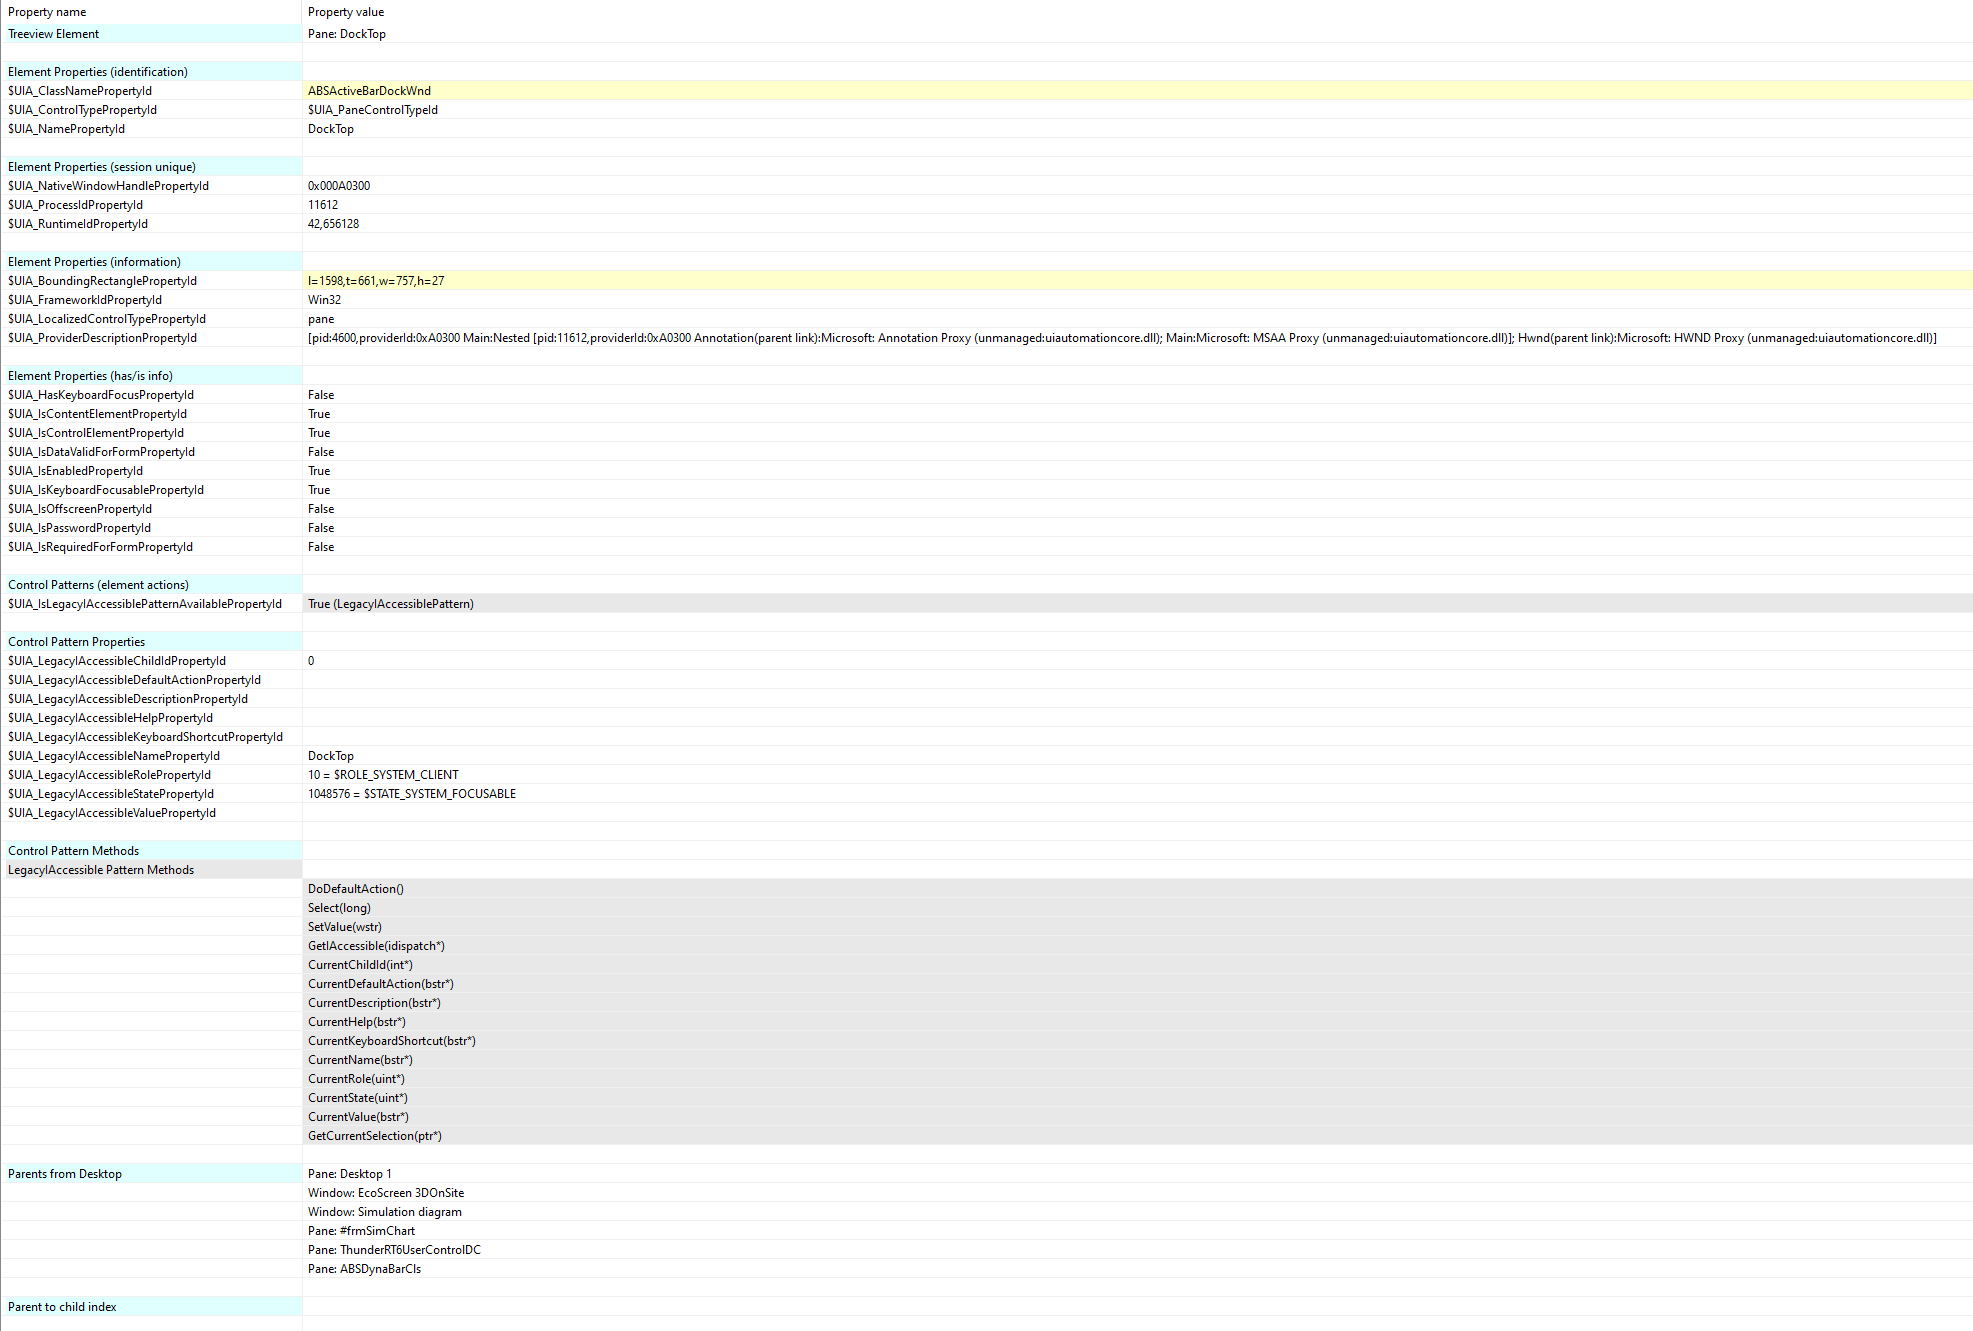Click the 'Property name' column header
The height and width of the screenshot is (1331, 1973).
click(x=47, y=12)
